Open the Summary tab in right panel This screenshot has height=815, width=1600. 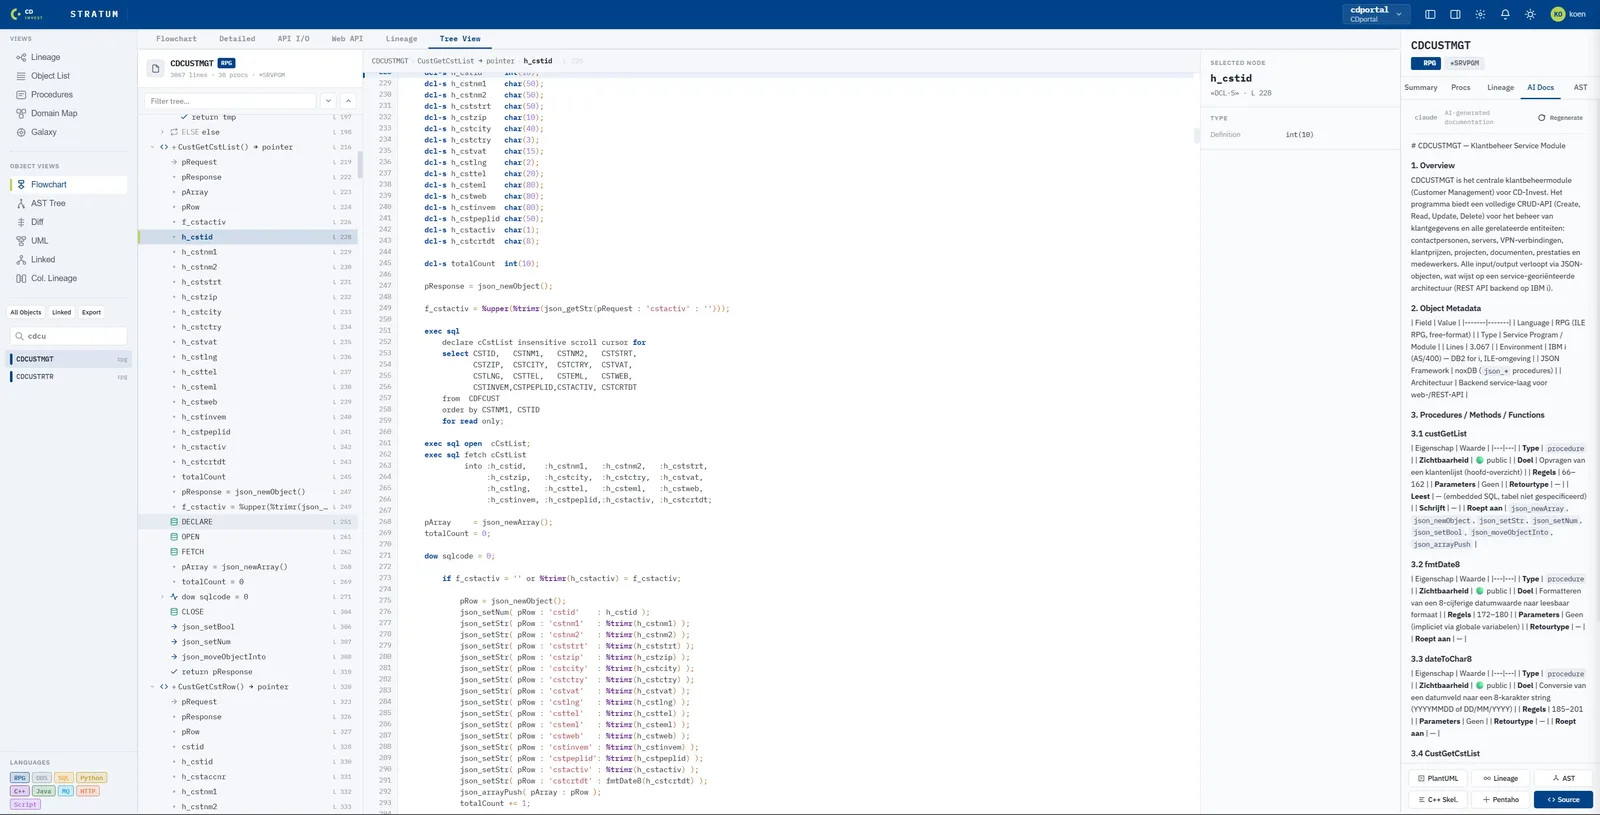[1420, 88]
